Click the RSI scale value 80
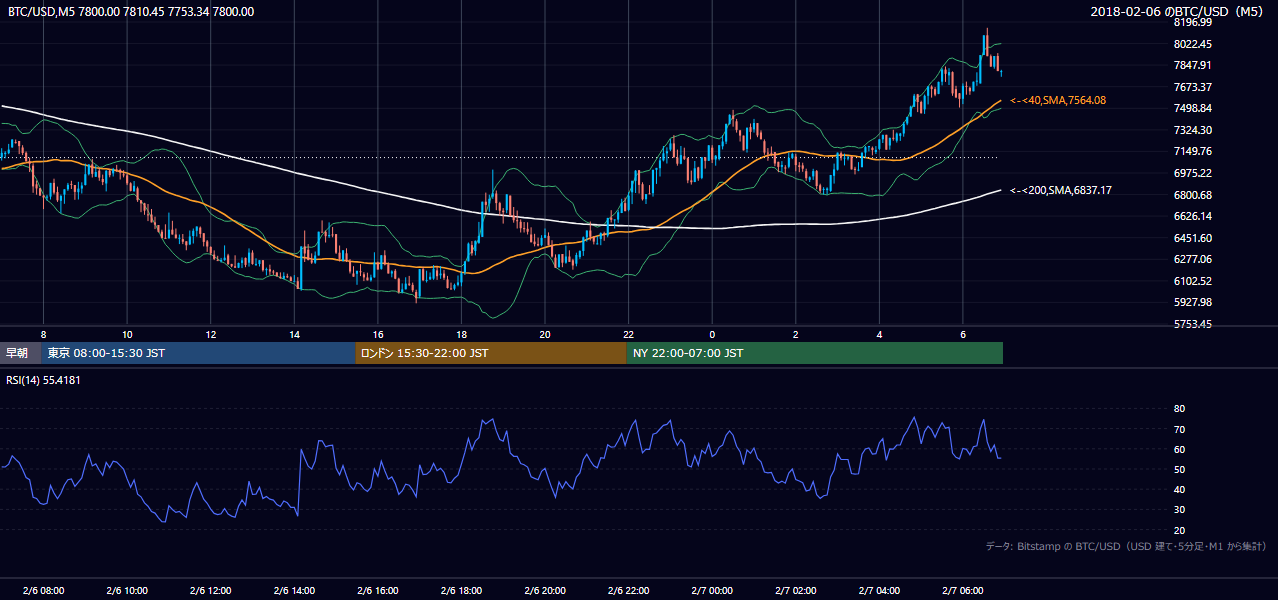Image resolution: width=1278 pixels, height=600 pixels. tap(1179, 409)
